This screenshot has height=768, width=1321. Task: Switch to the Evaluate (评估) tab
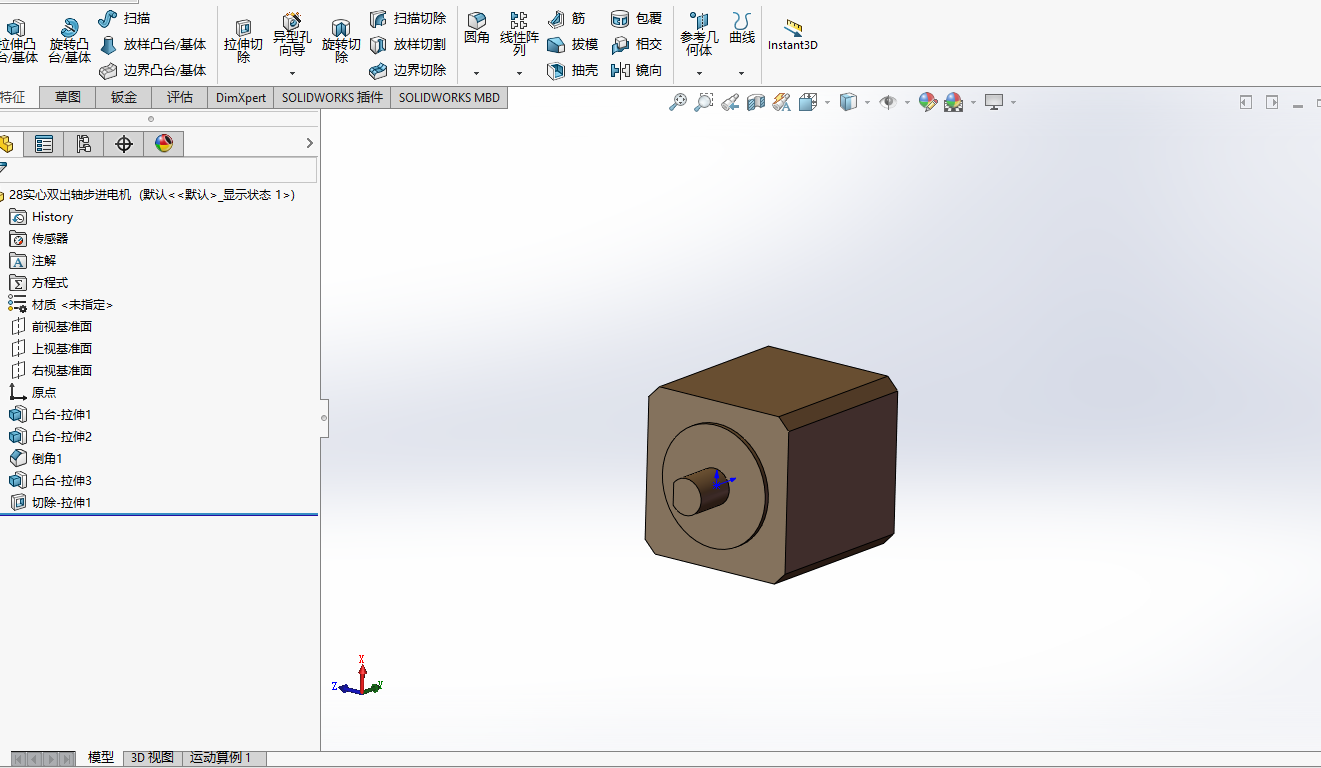click(180, 97)
